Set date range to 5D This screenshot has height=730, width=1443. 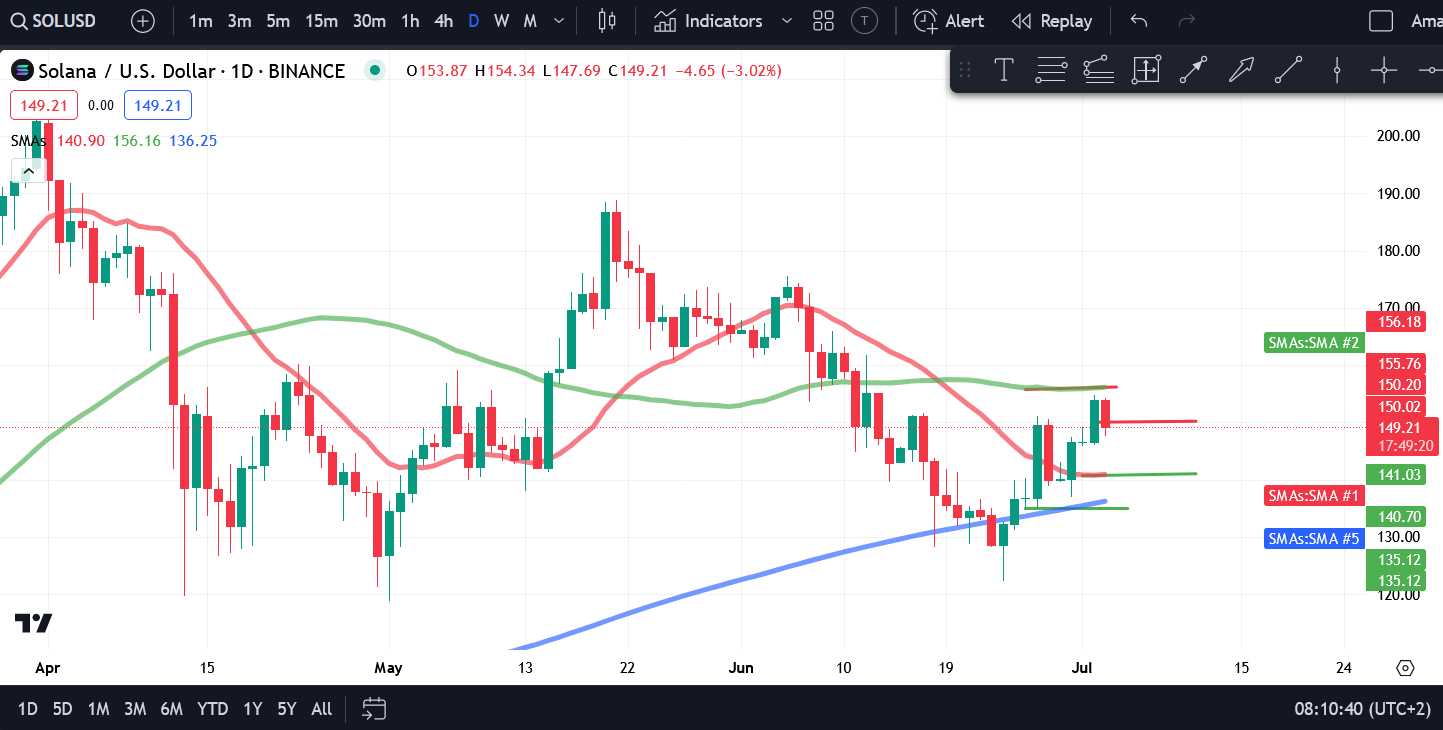point(62,709)
